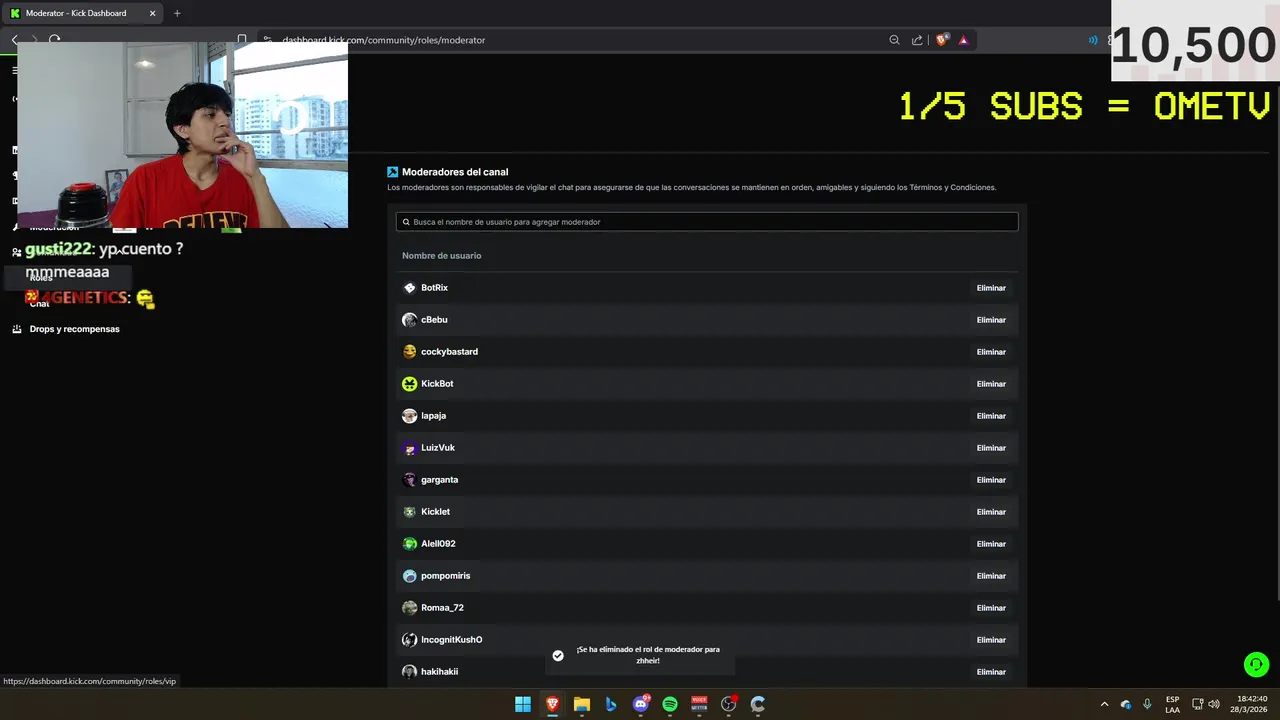The width and height of the screenshot is (1280, 720).
Task: Click the moderator removed notification toast
Action: [x=640, y=655]
